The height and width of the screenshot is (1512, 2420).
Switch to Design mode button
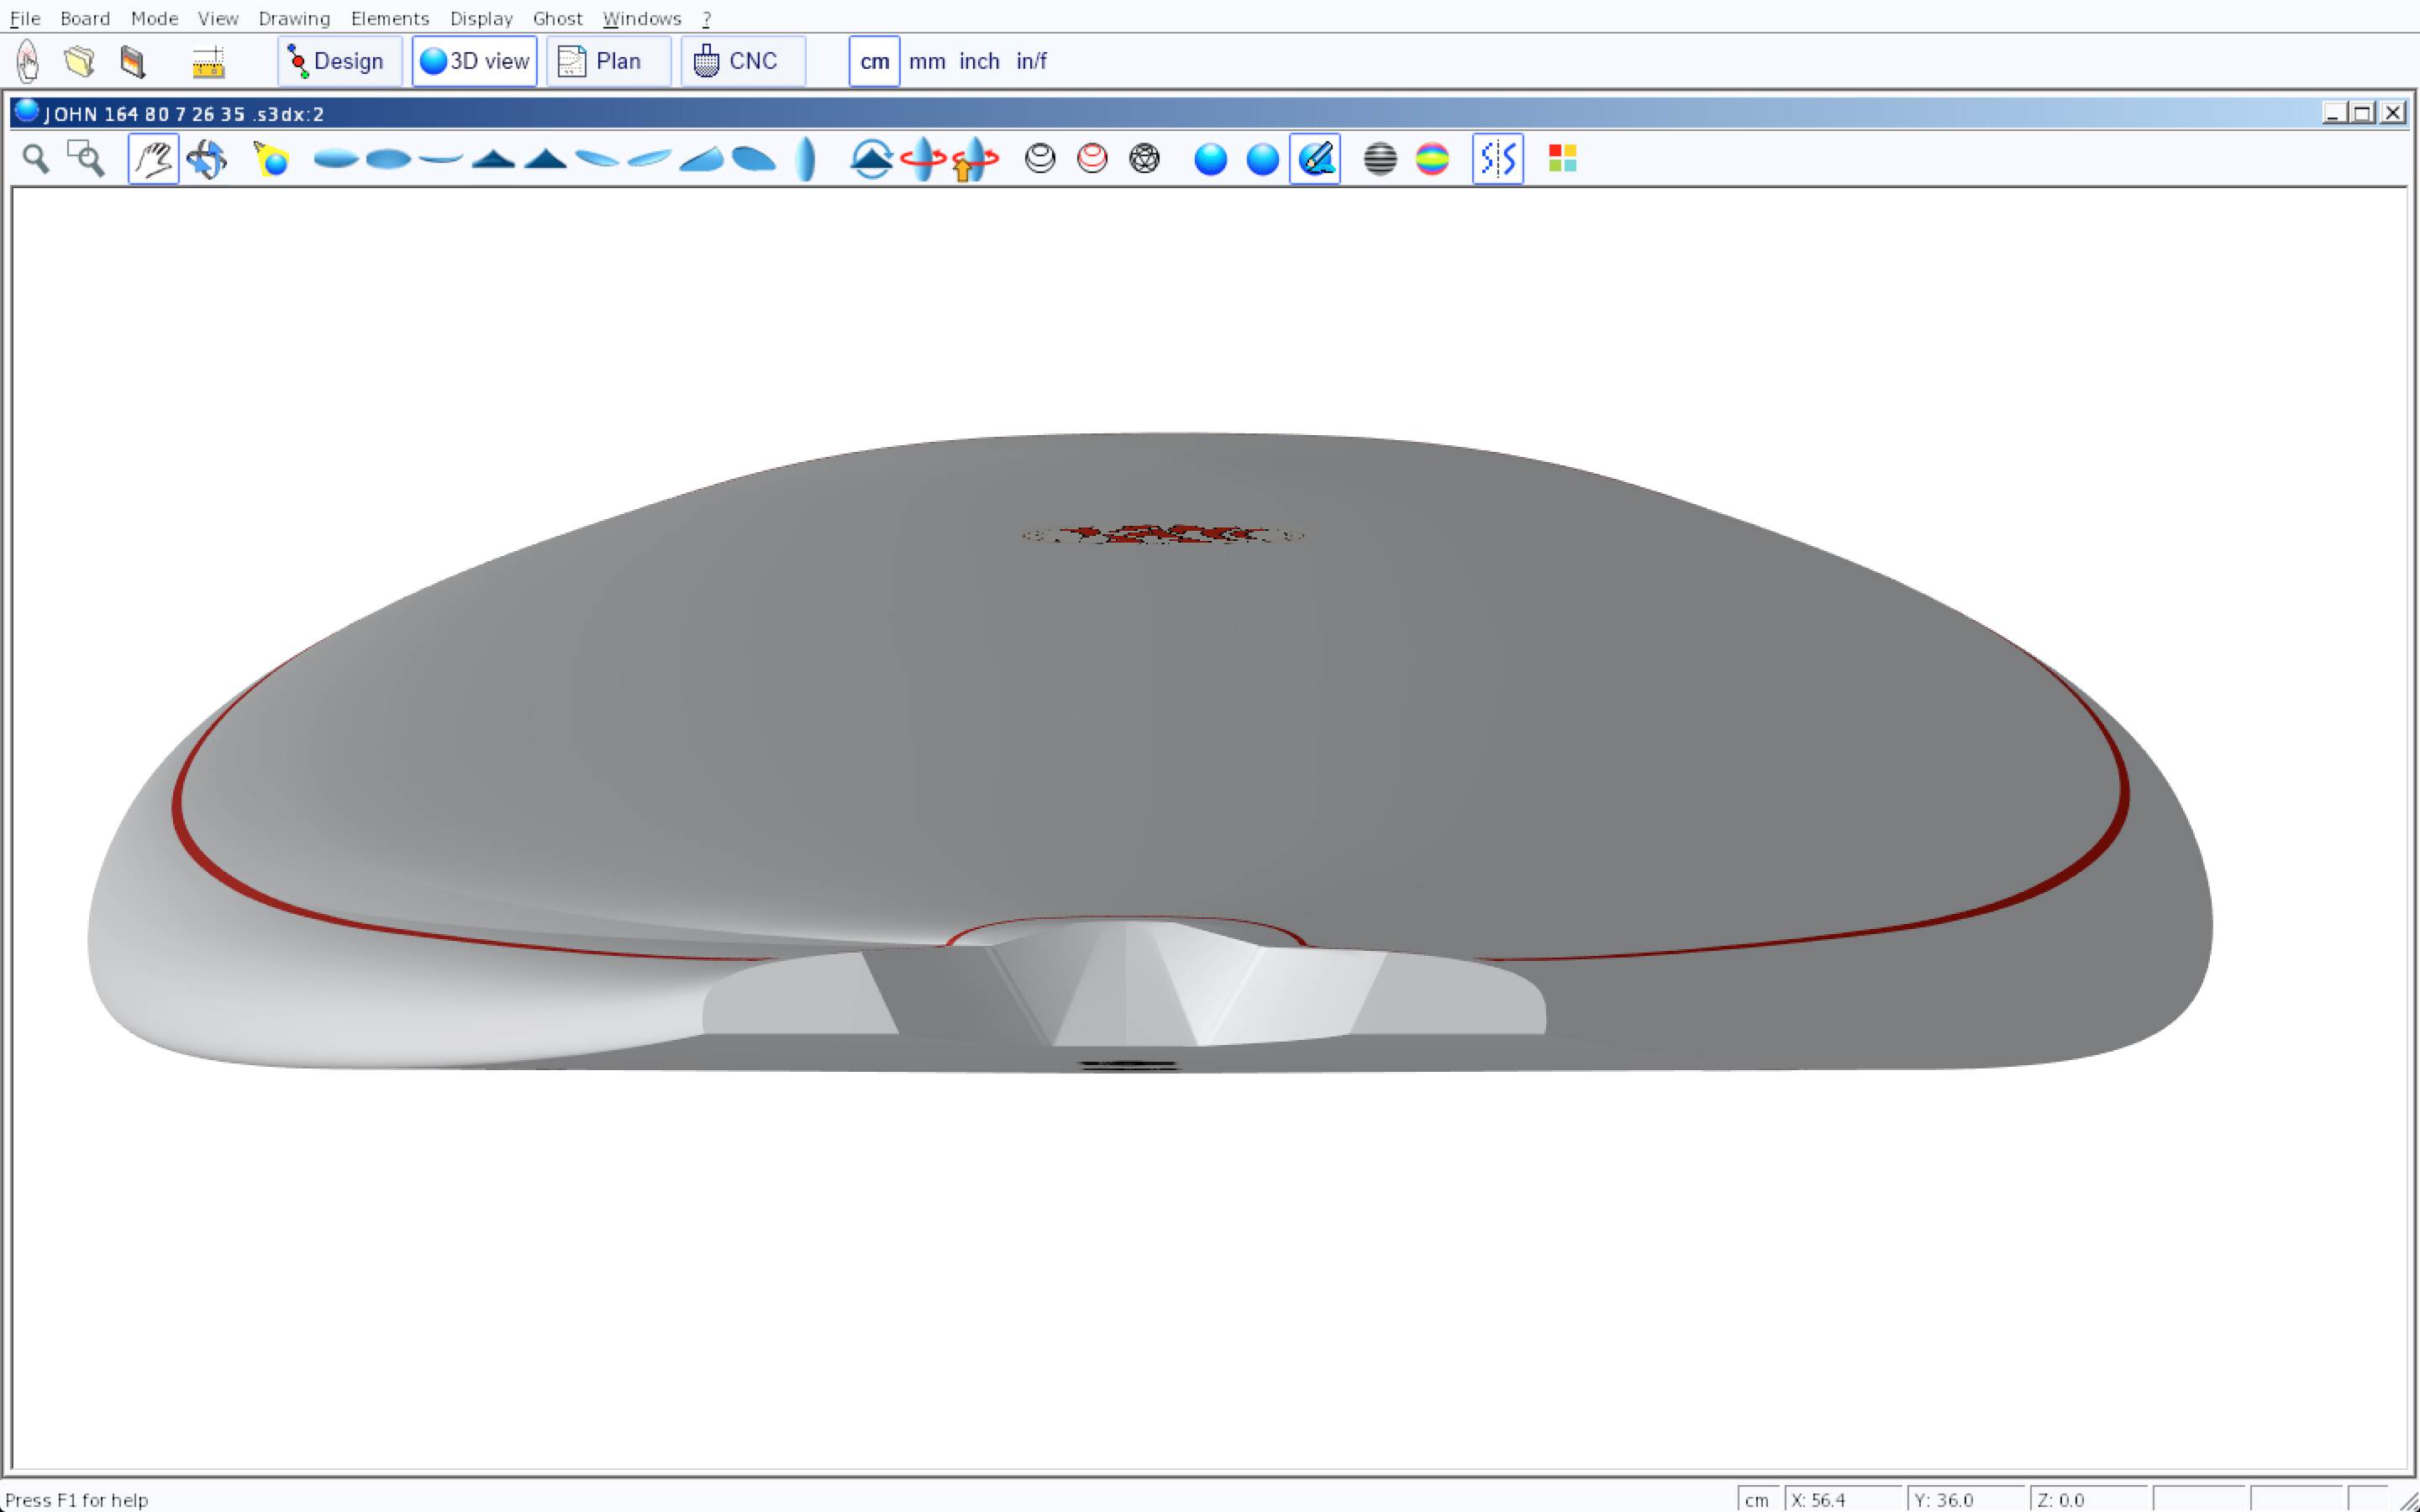click(x=339, y=61)
